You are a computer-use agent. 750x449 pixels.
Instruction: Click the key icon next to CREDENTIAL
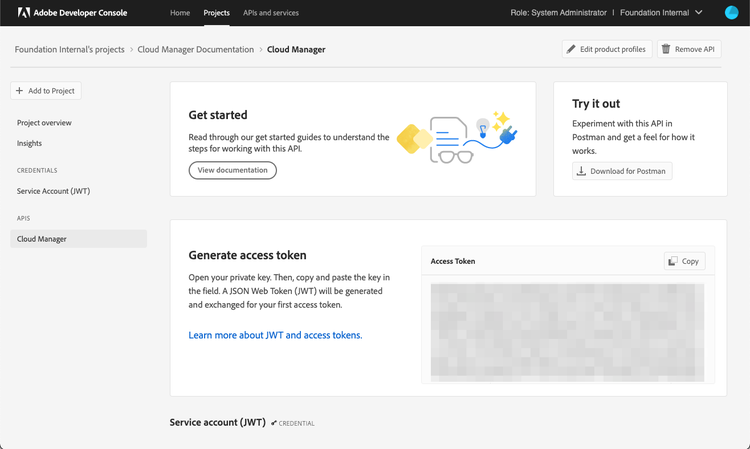(x=274, y=423)
